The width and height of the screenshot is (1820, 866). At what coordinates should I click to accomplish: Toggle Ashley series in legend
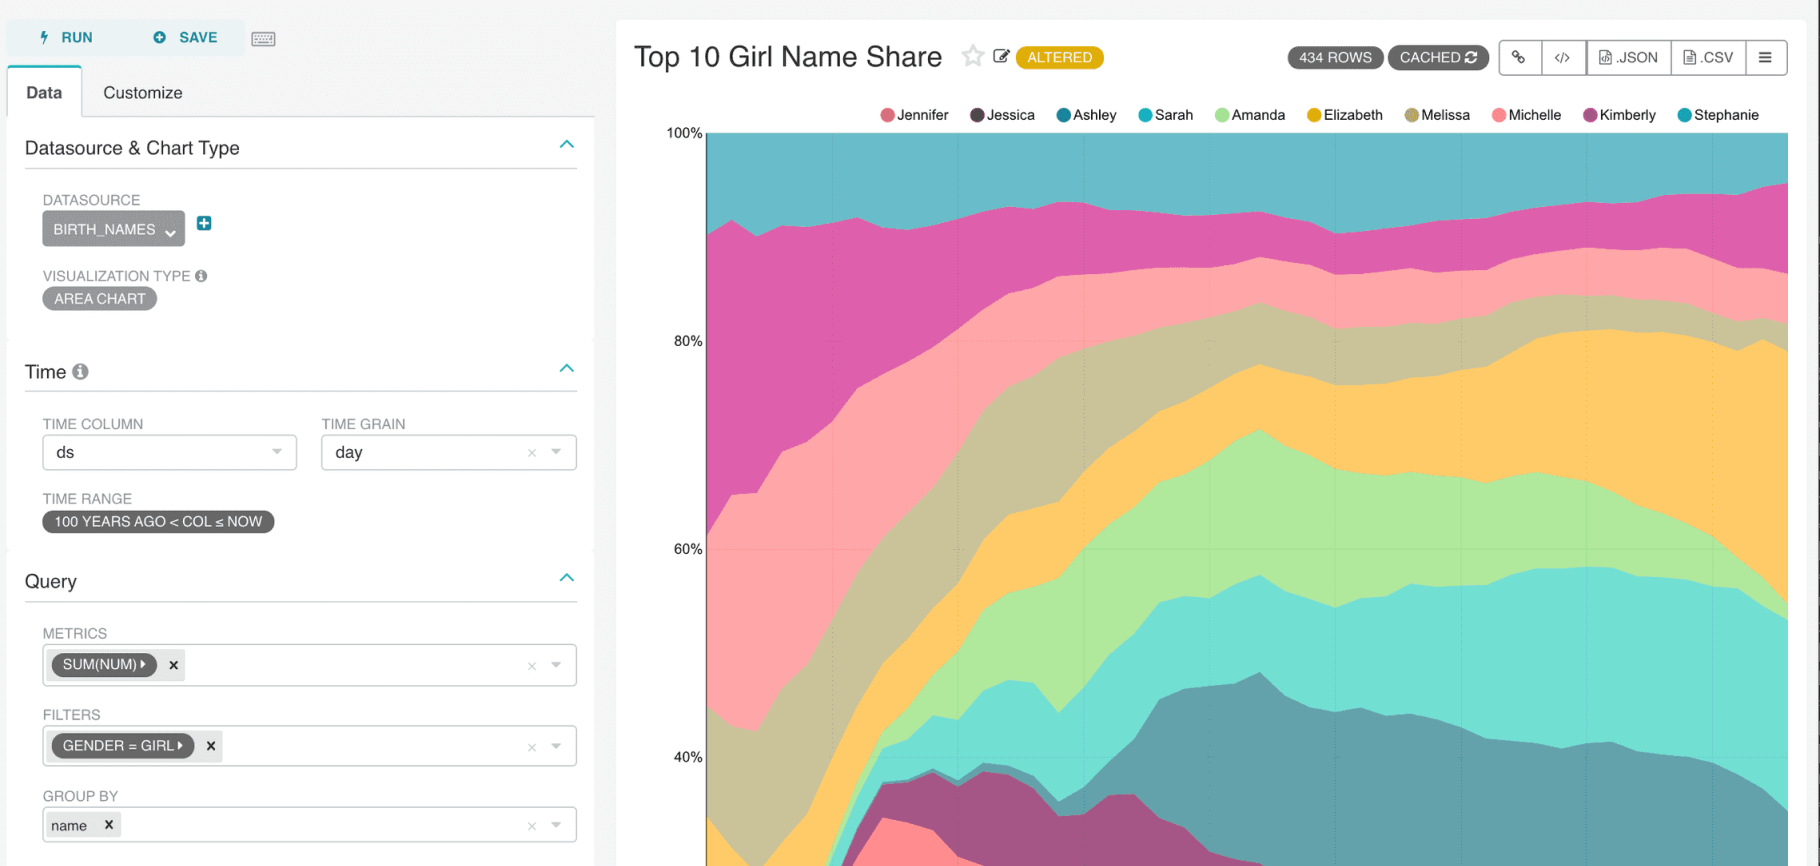pos(1086,115)
